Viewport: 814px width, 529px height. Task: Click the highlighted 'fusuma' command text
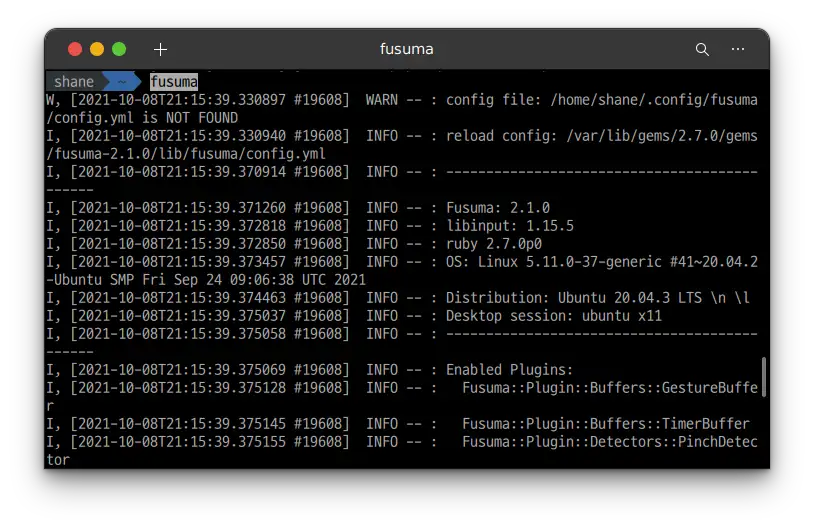[174, 82]
